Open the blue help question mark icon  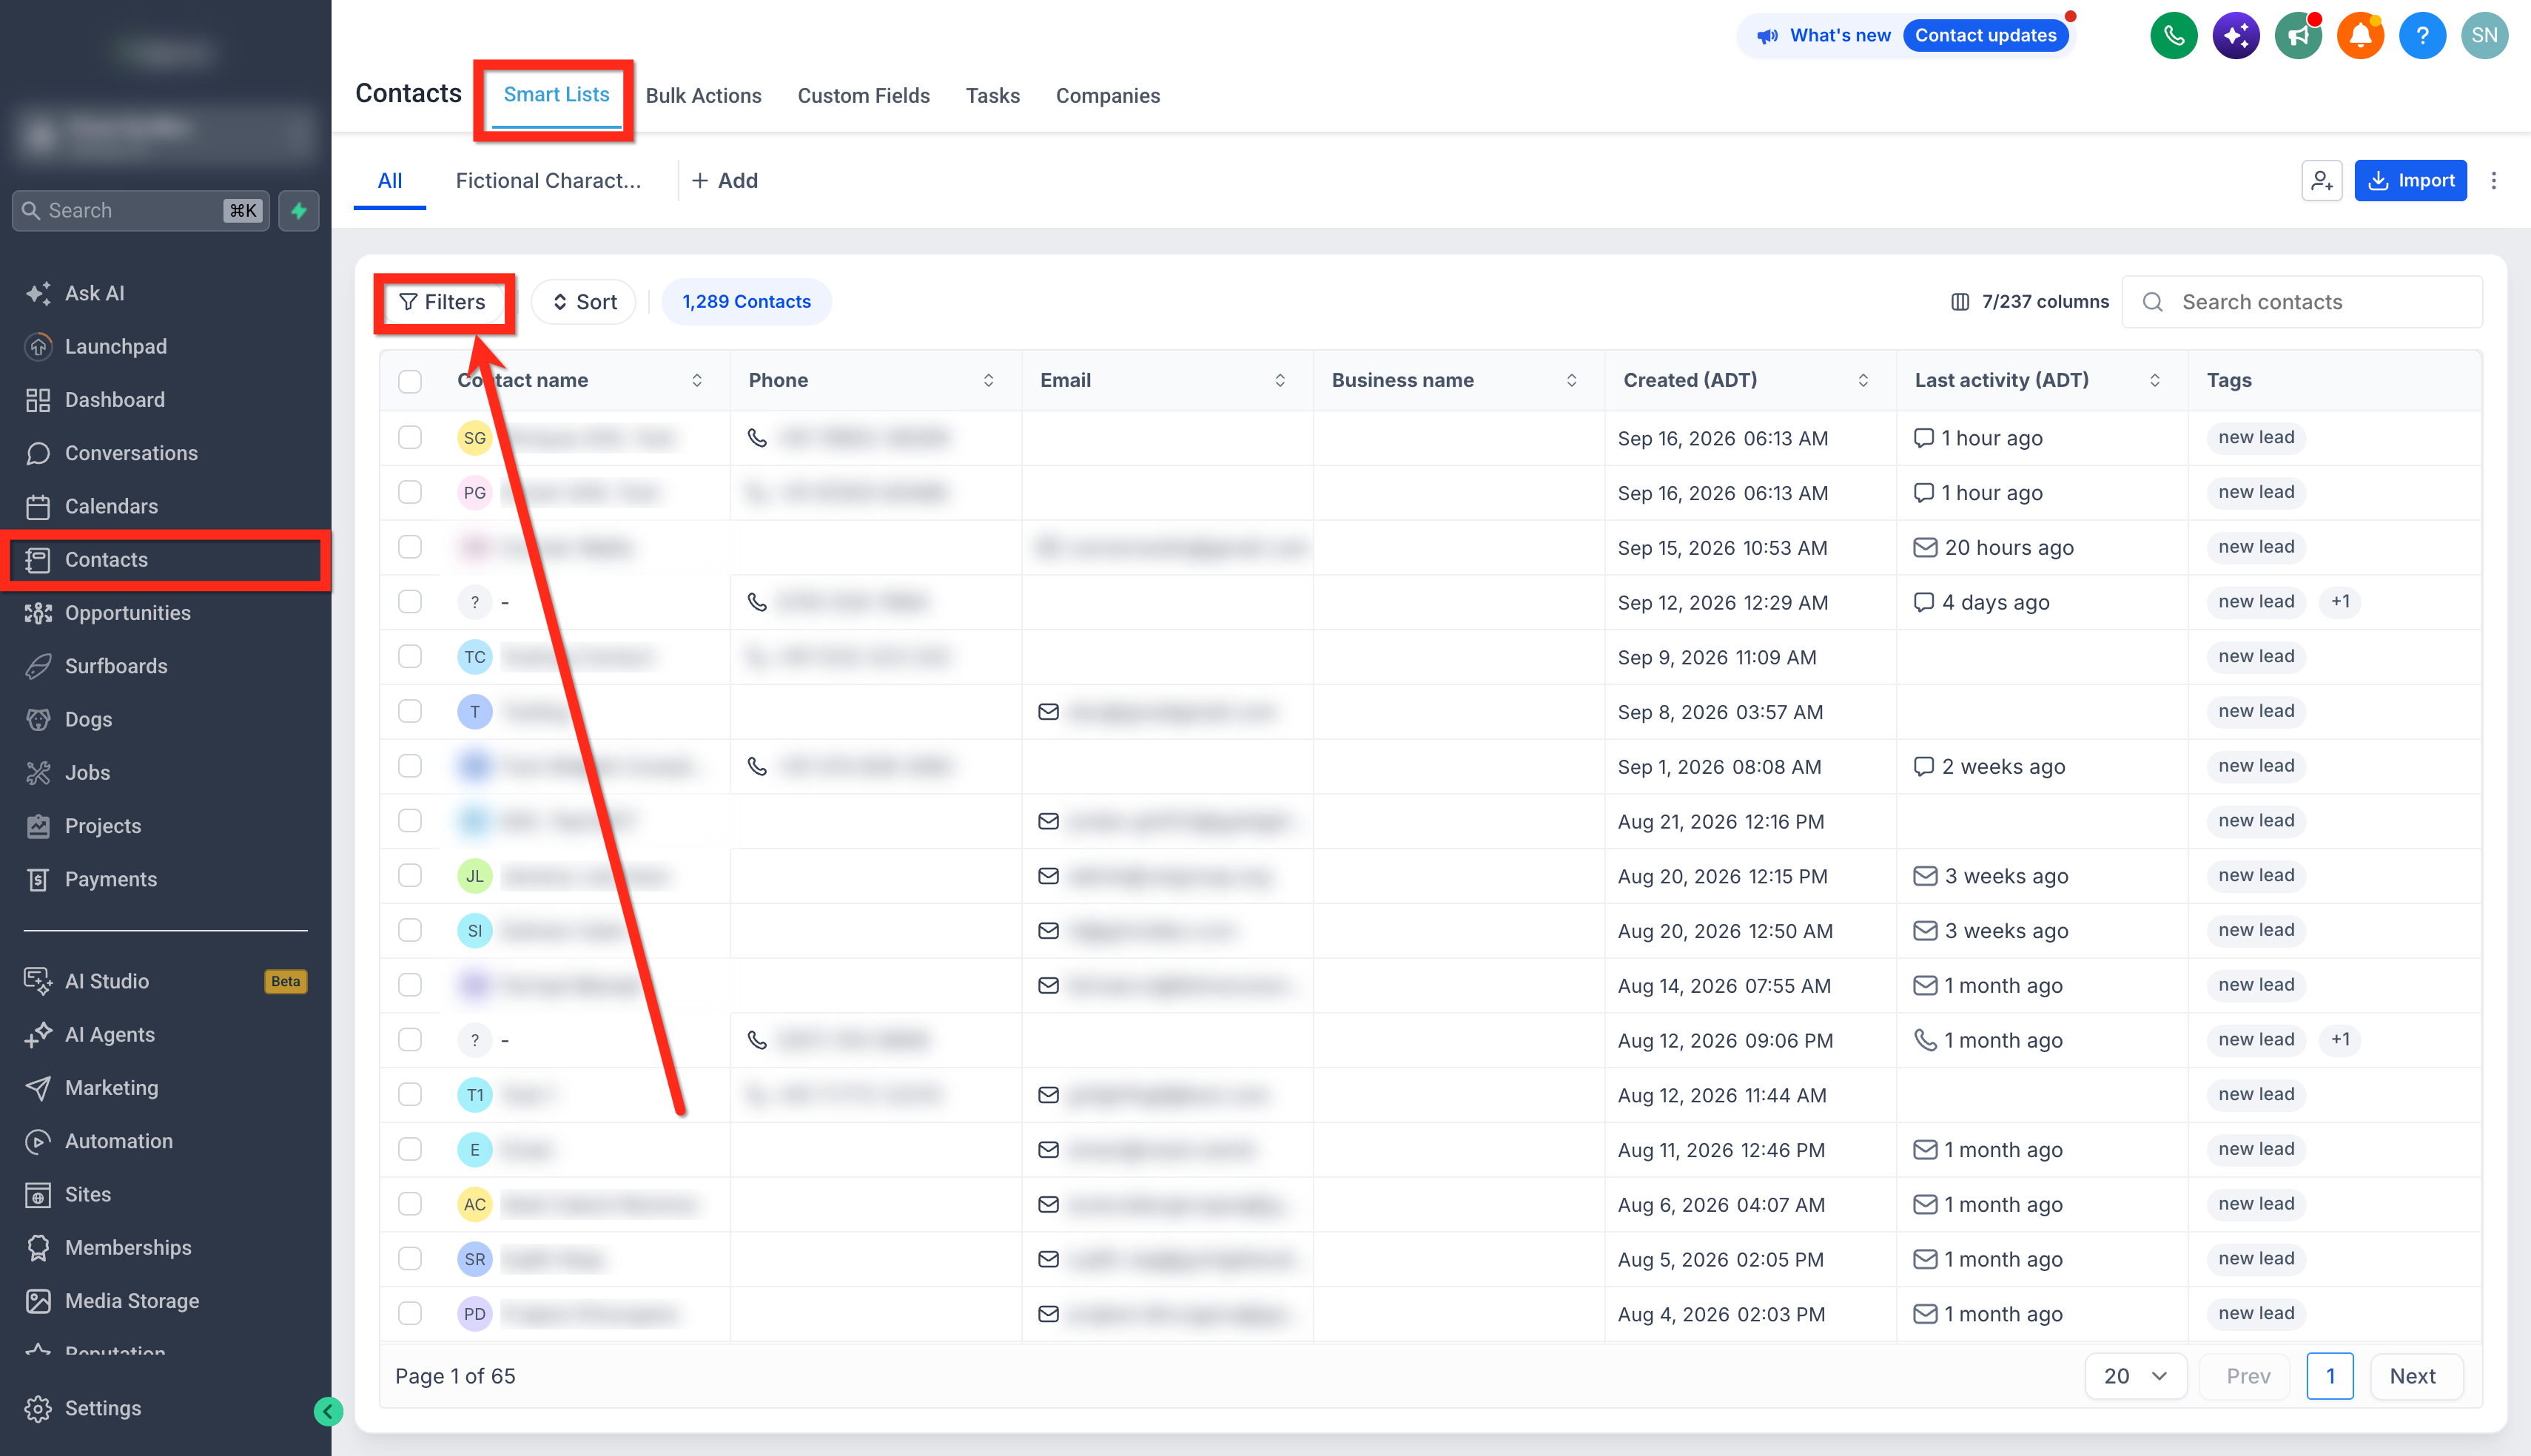(2422, 36)
